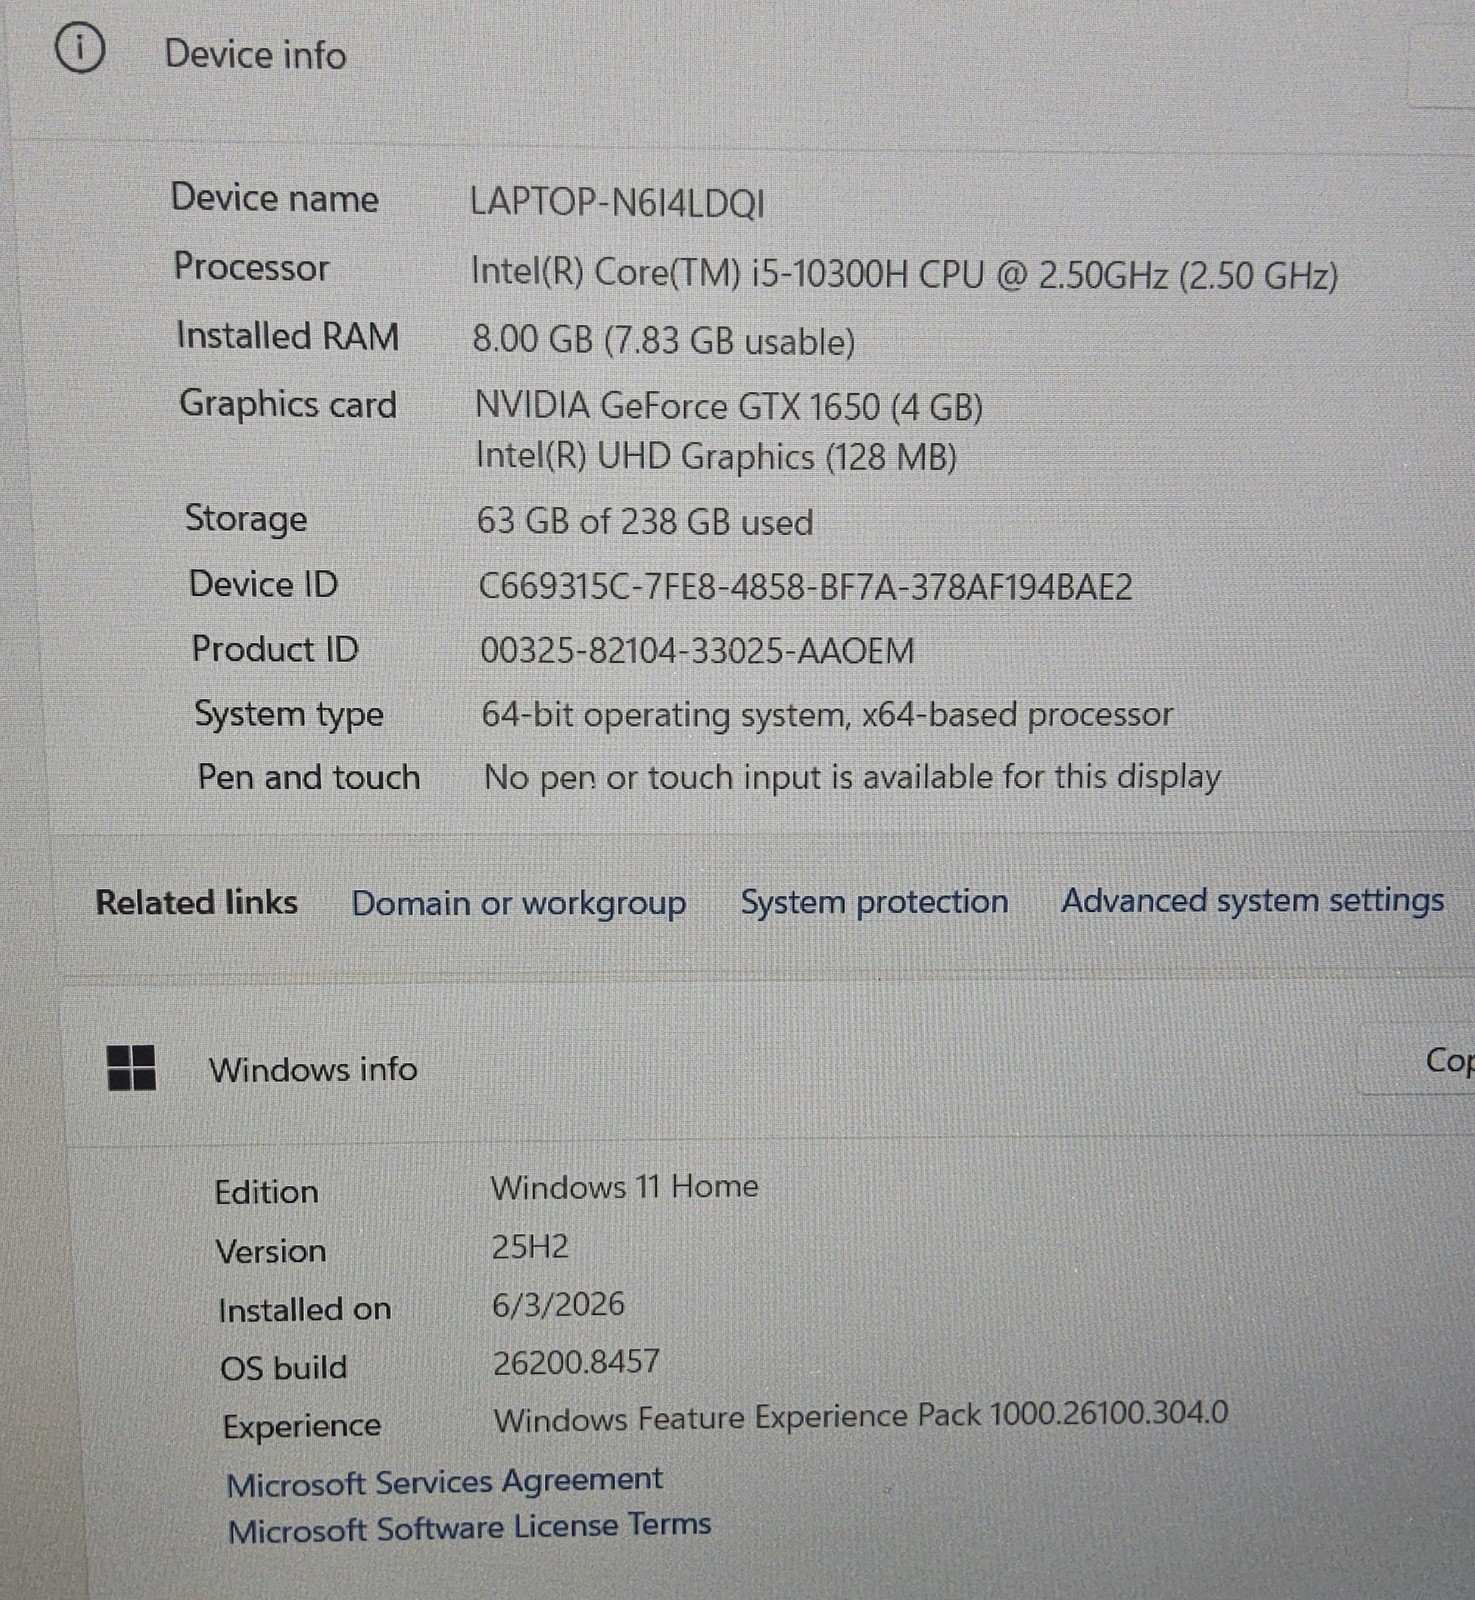Open Microsoft Services Agreement link
1475x1600 pixels.
(445, 1481)
